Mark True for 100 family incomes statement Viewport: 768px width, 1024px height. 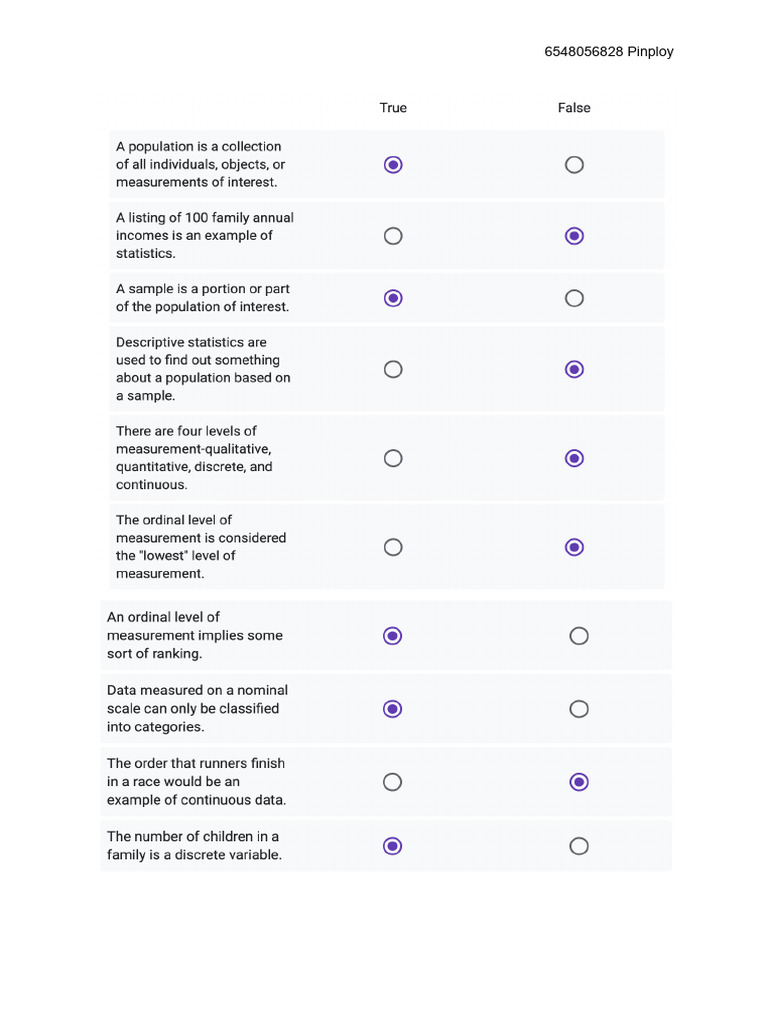pyautogui.click(x=393, y=236)
